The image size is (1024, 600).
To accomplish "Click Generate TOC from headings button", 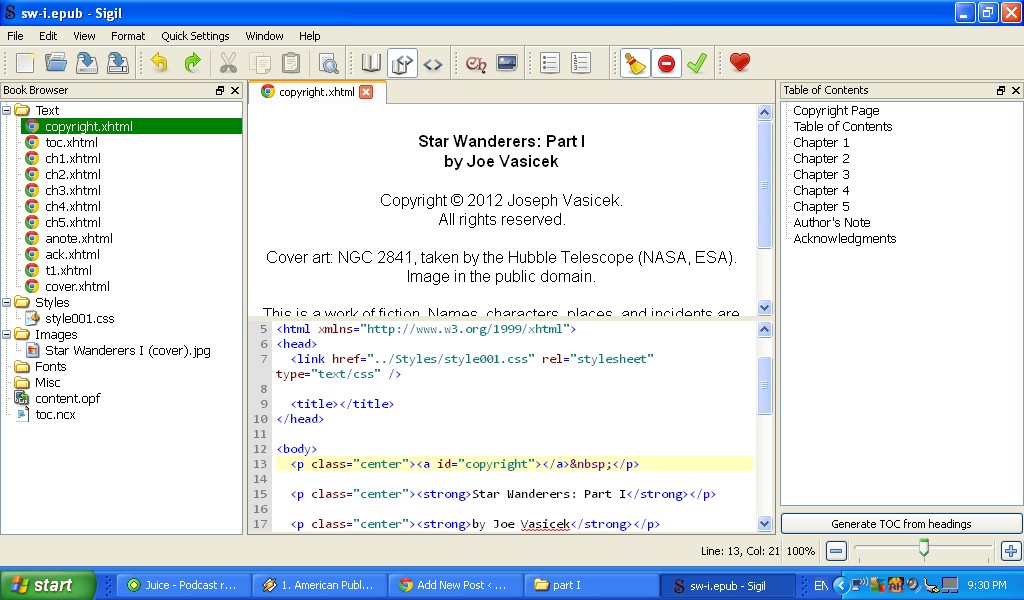I will click(901, 524).
